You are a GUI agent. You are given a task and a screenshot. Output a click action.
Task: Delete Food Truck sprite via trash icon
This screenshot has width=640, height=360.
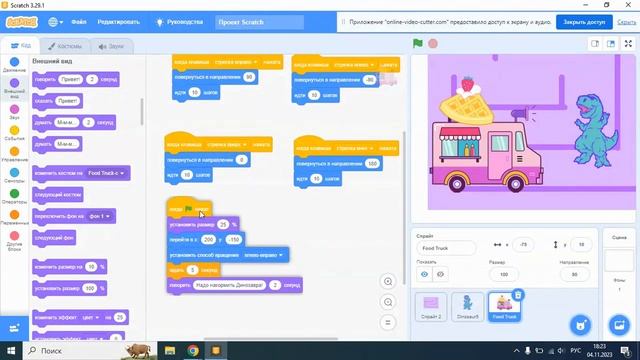[518, 295]
